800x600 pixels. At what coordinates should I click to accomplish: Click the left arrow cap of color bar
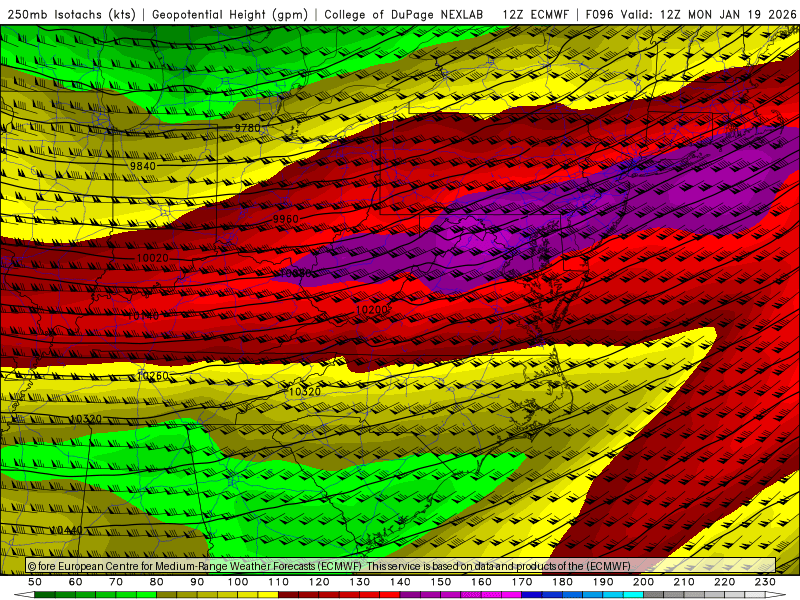click(x=24, y=595)
